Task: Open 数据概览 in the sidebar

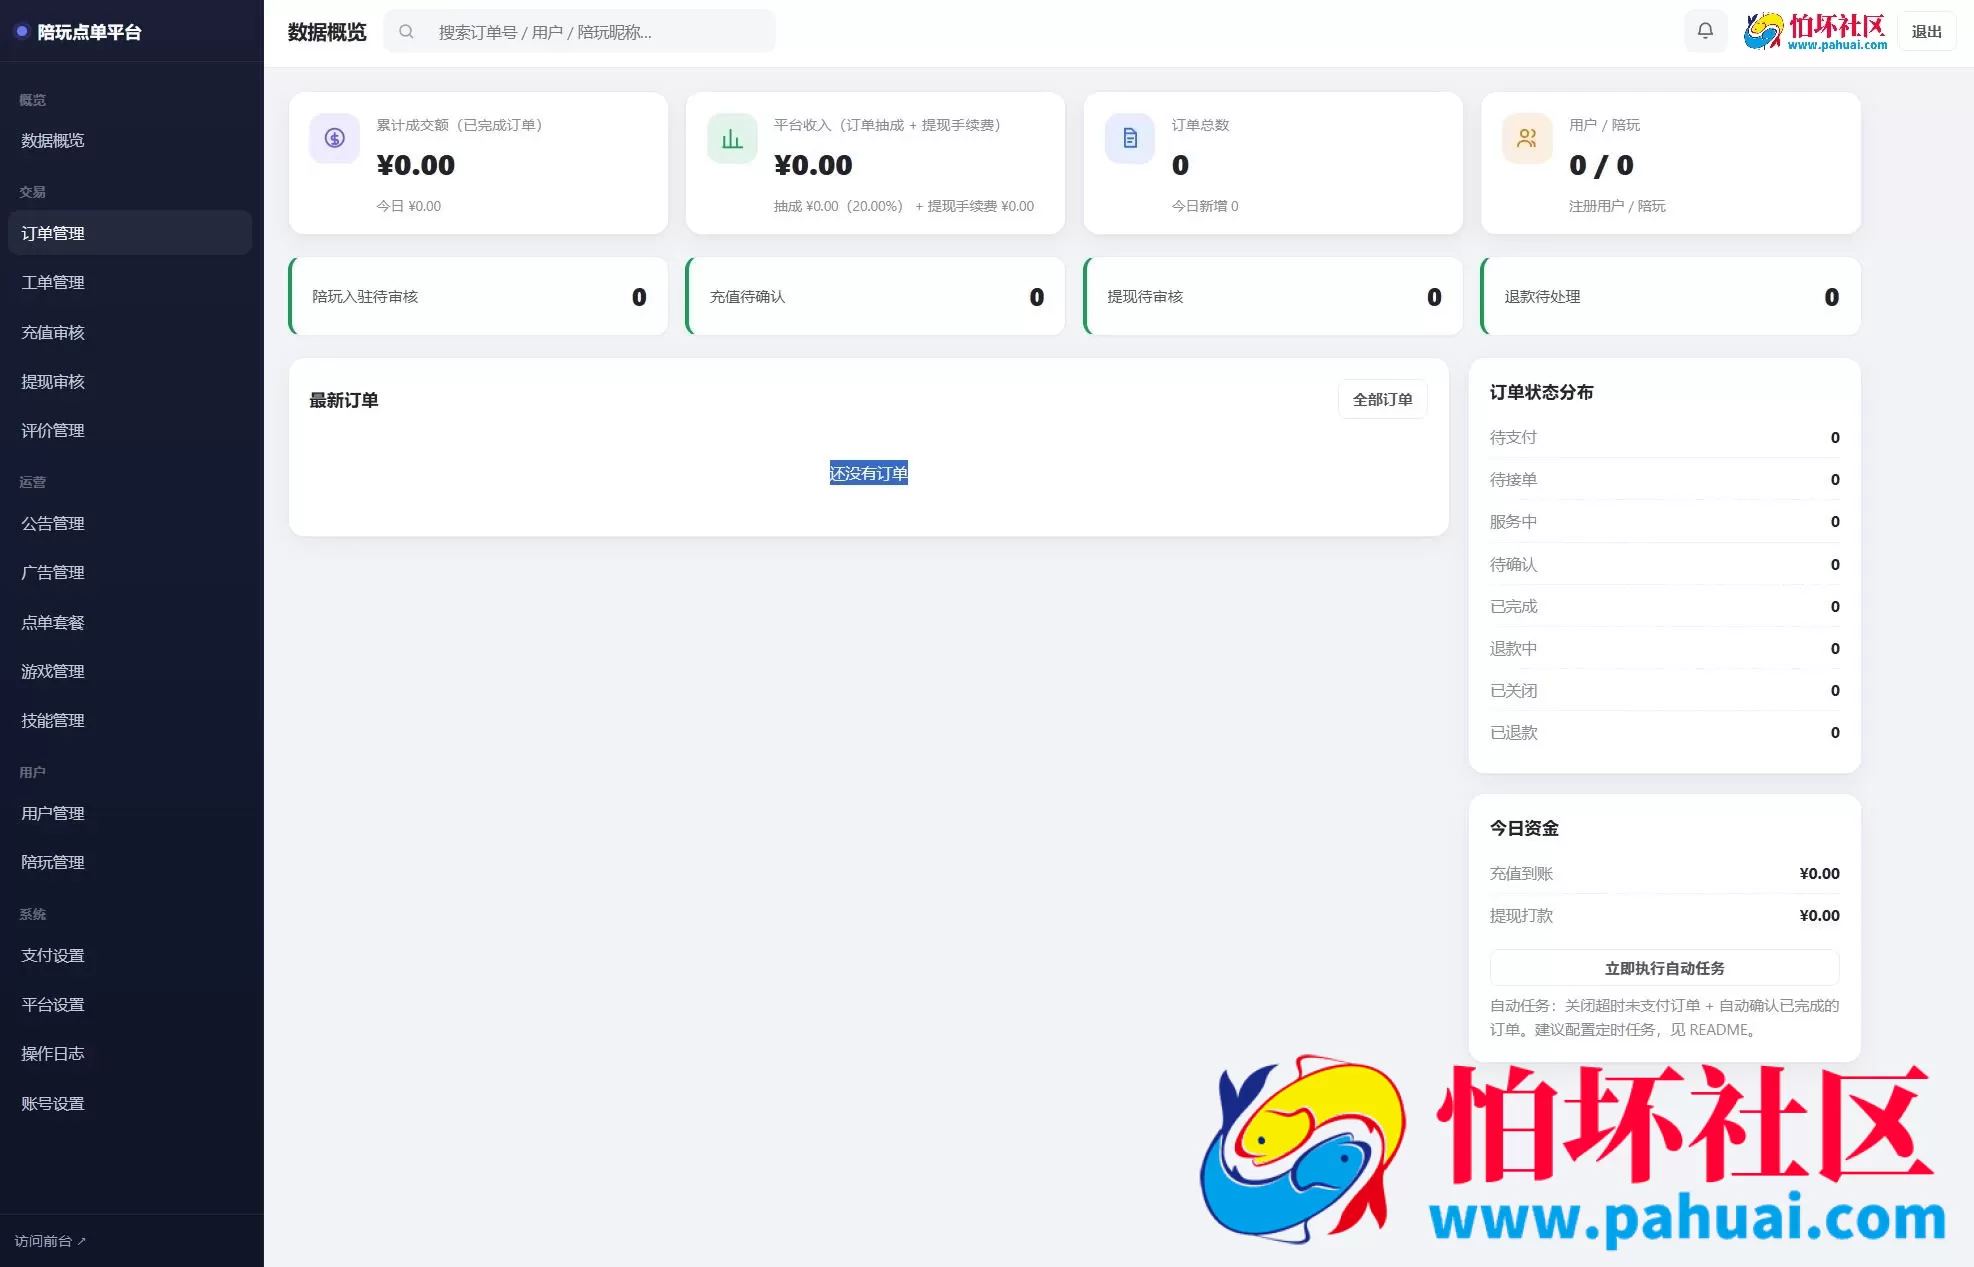Action: coord(130,141)
